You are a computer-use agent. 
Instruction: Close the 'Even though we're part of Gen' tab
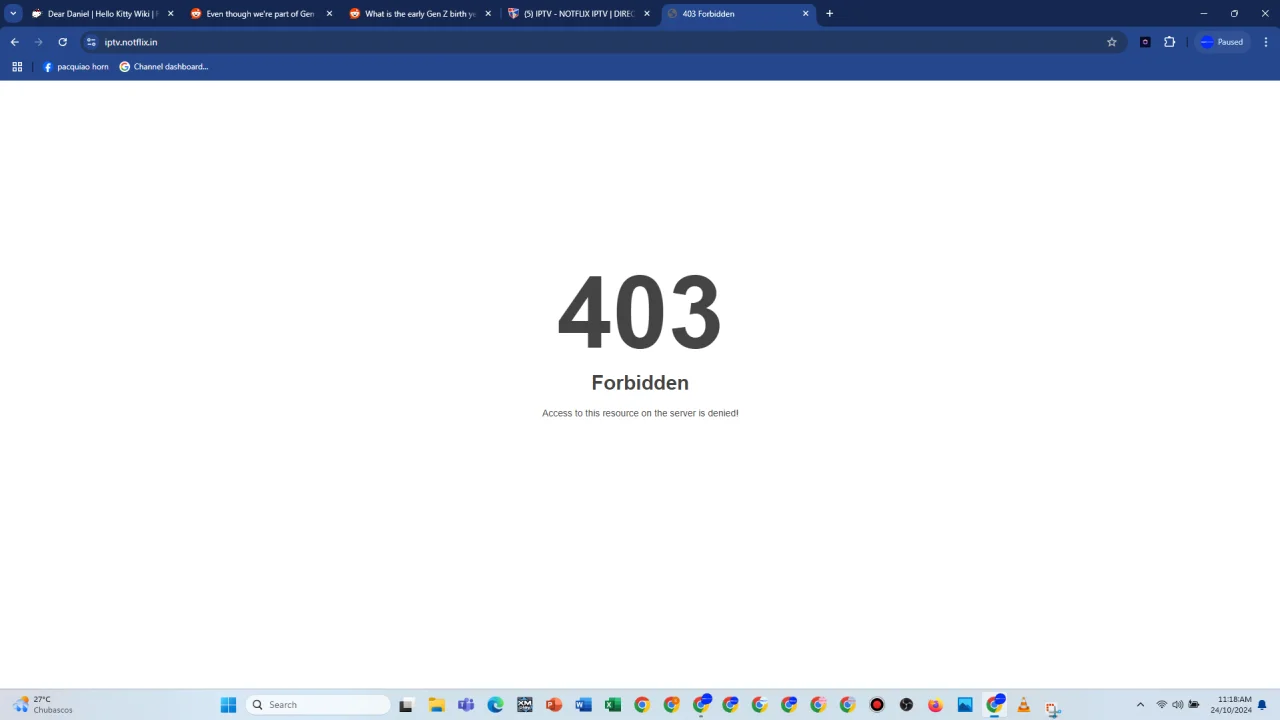(x=329, y=14)
